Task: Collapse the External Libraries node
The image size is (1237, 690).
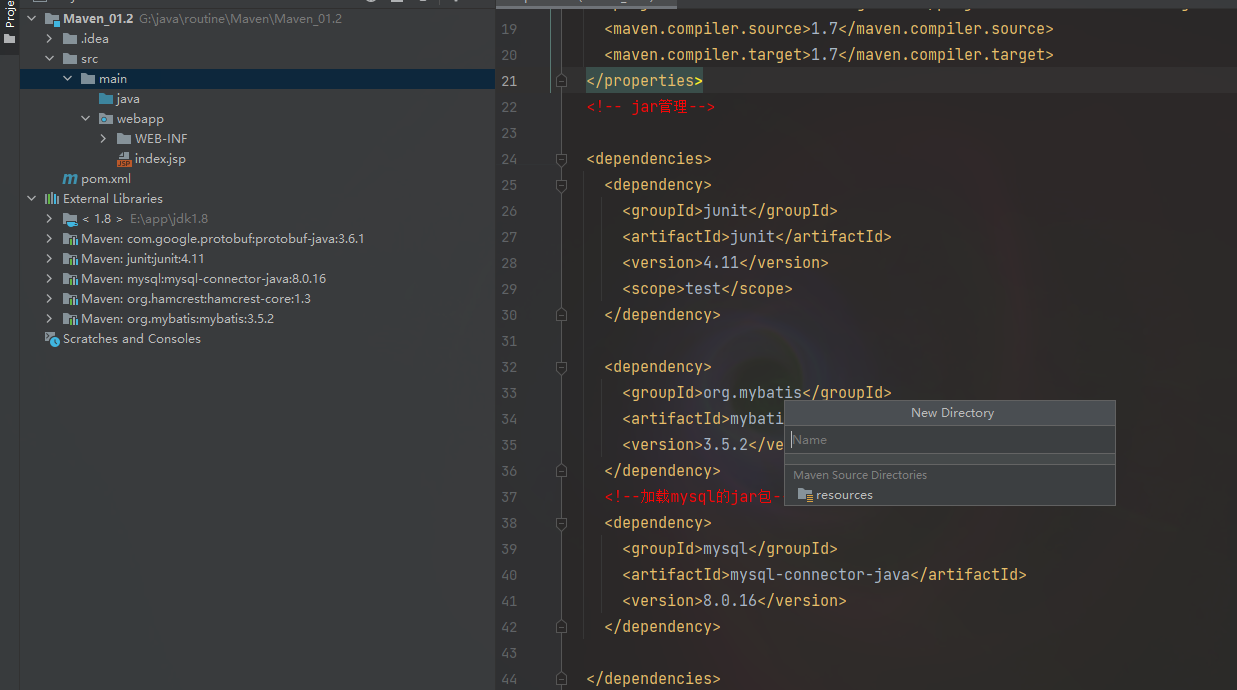Action: (32, 199)
